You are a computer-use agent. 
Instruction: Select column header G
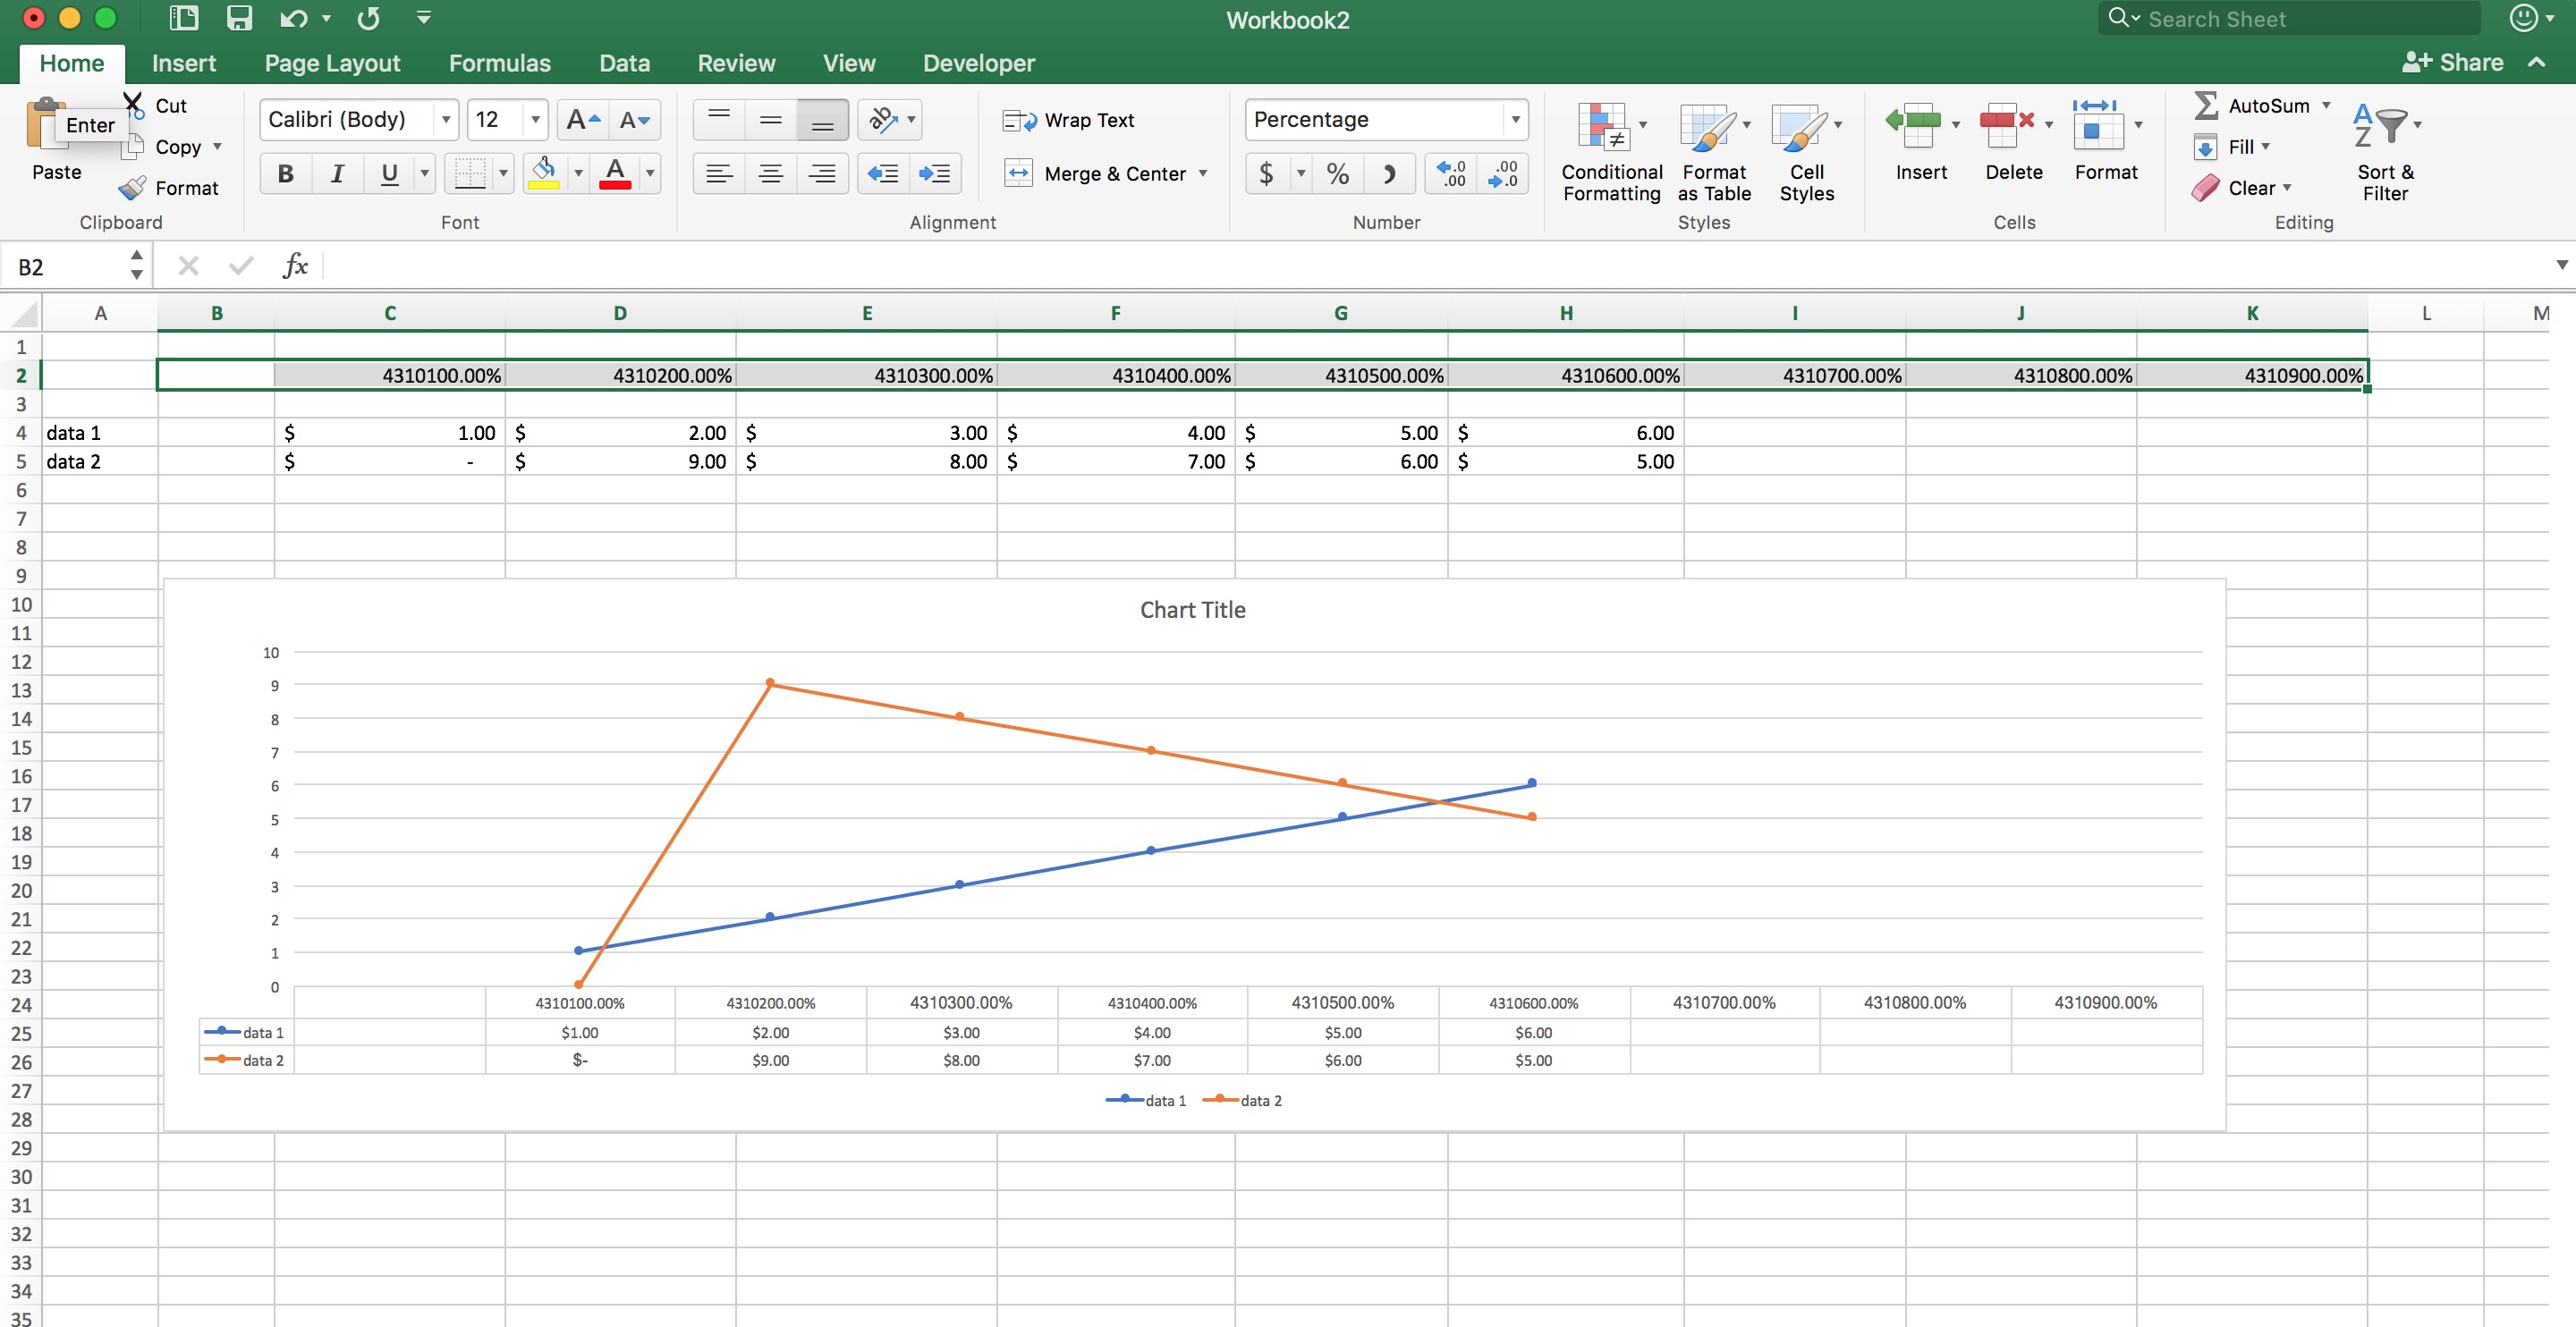pos(1340,313)
